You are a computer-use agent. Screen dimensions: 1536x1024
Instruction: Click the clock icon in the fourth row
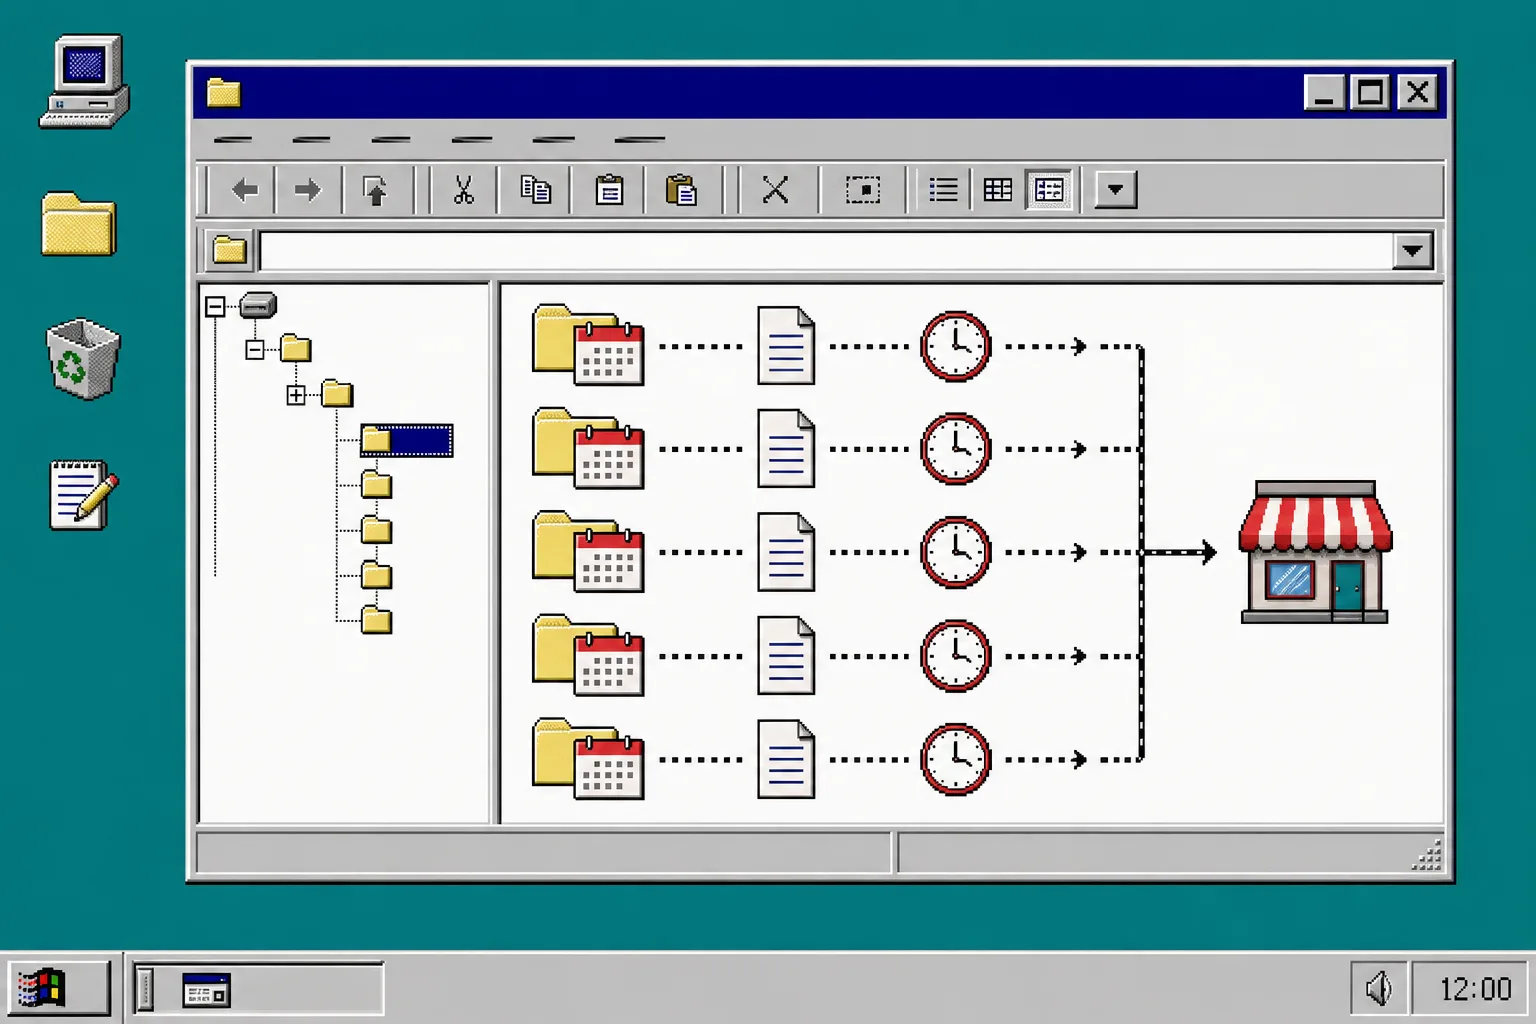(x=956, y=656)
